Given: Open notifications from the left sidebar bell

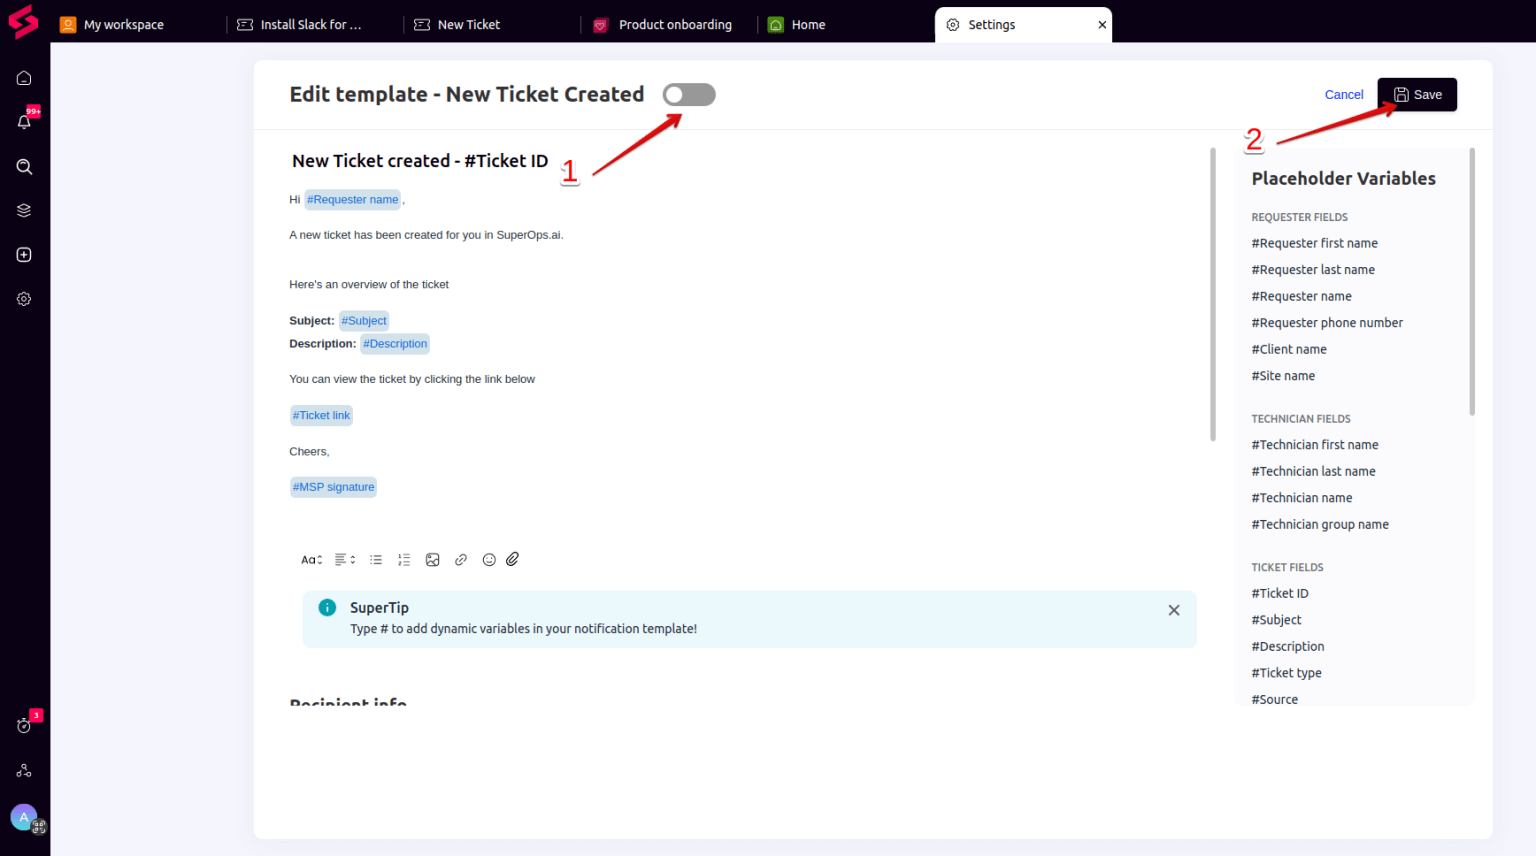Looking at the screenshot, I should pyautogui.click(x=23, y=121).
